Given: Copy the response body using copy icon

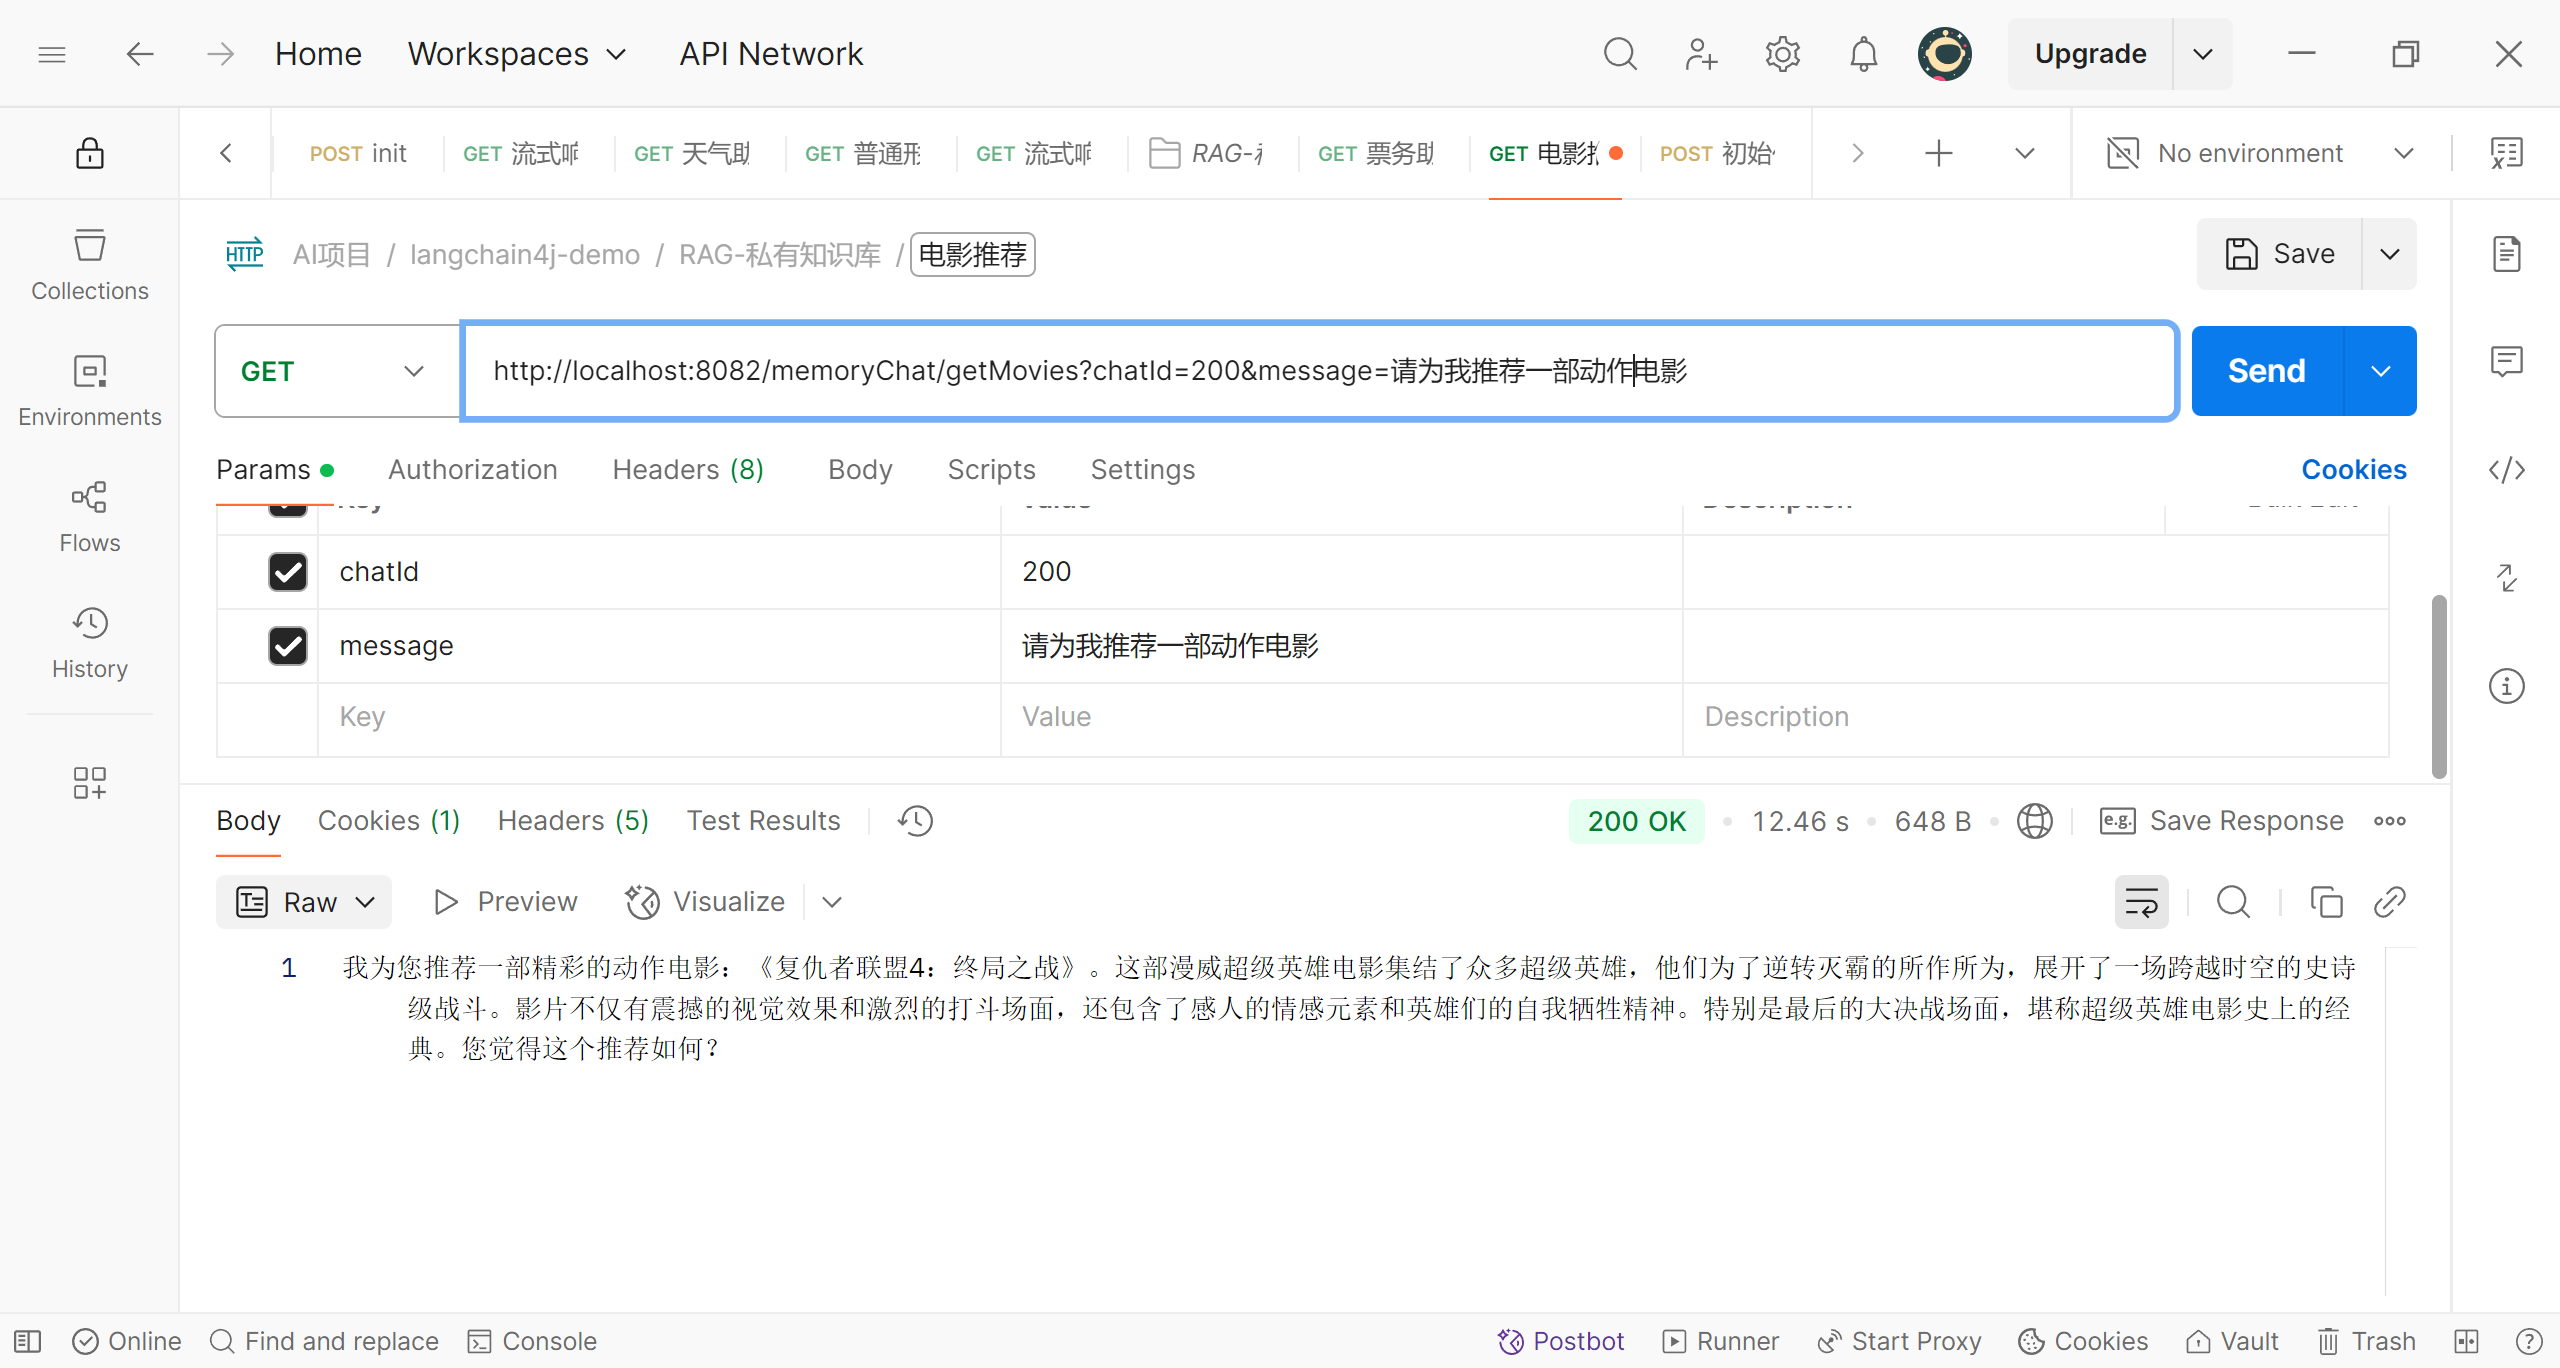Looking at the screenshot, I should tap(2326, 902).
